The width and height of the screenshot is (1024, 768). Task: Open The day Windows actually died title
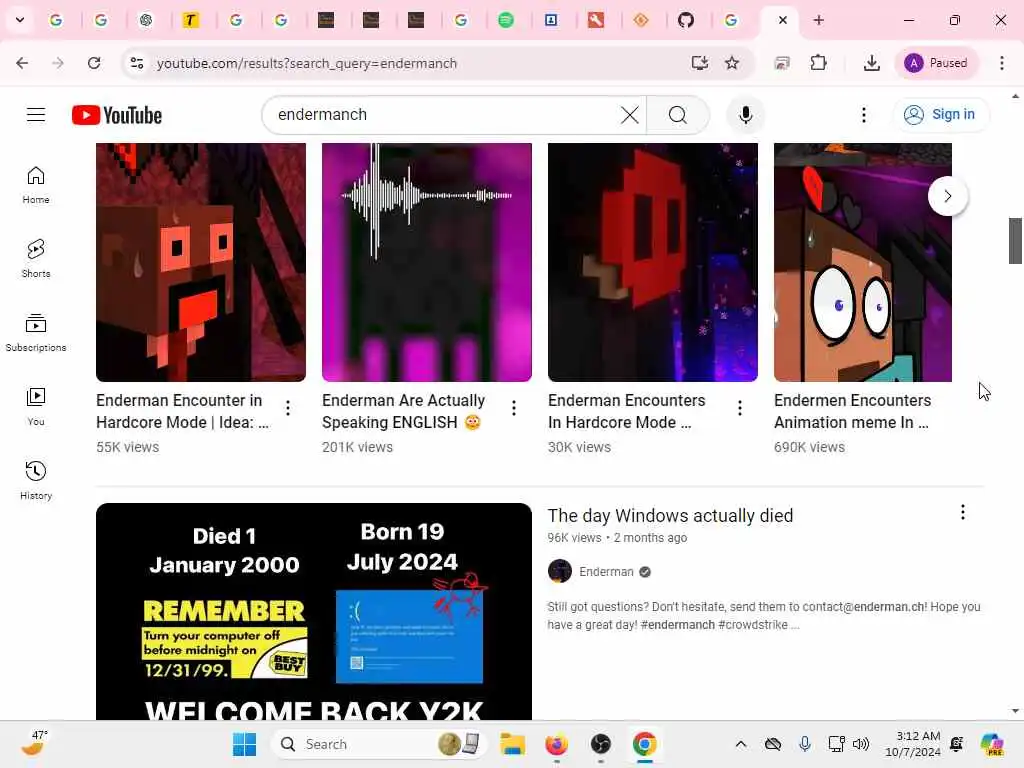[x=670, y=515]
